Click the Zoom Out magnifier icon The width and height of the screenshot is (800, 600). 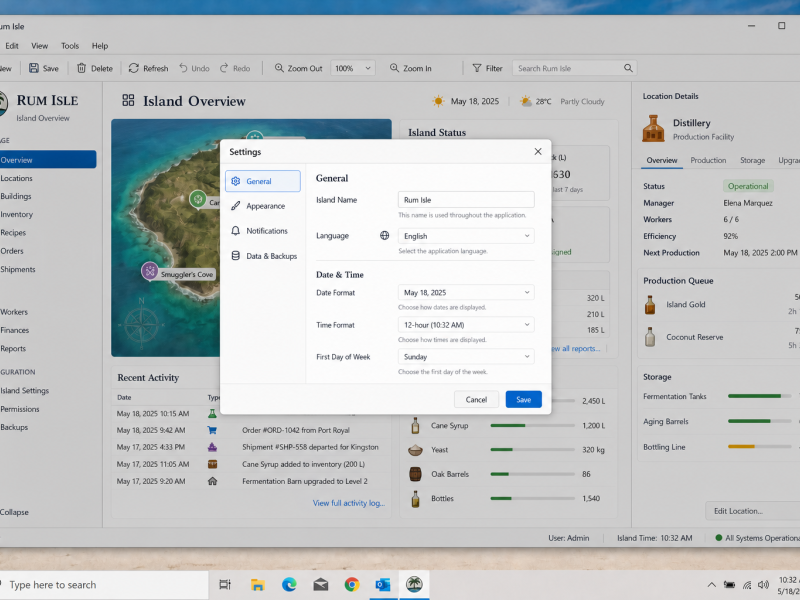pos(279,68)
